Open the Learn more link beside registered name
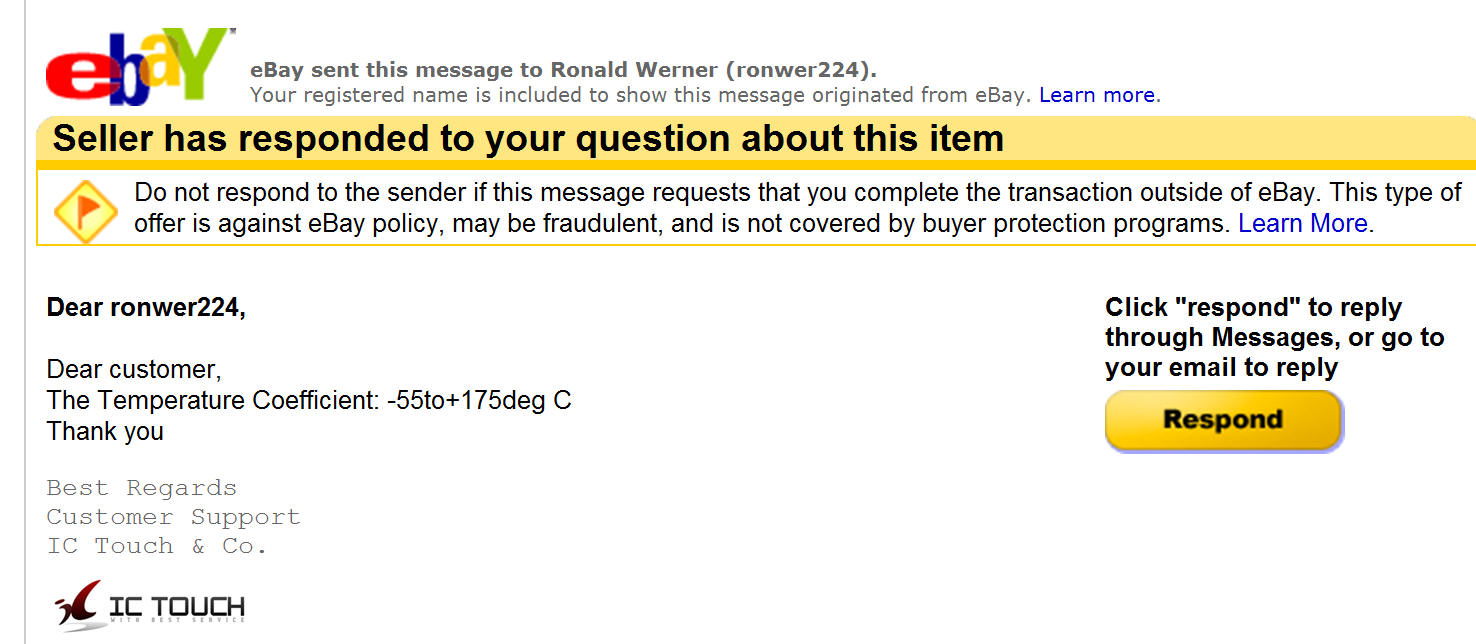The height and width of the screenshot is (644, 1476). 1097,95
